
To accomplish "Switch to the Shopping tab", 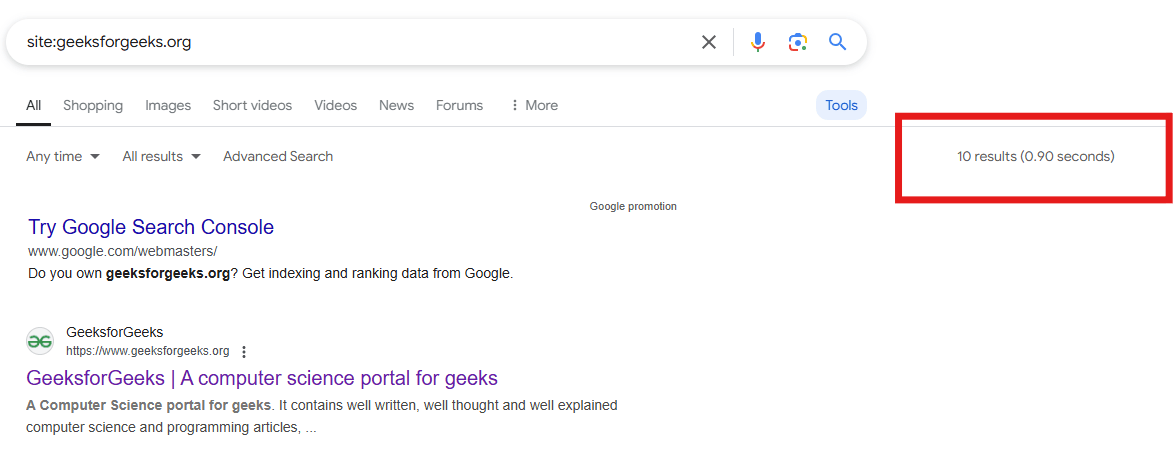I will pos(93,106).
